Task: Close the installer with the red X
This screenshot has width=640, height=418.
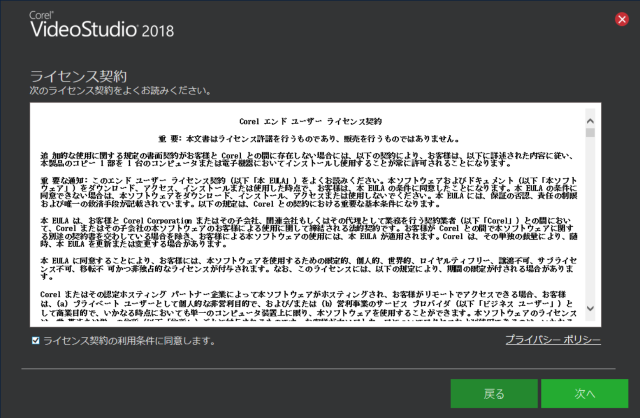Action: click(622, 19)
